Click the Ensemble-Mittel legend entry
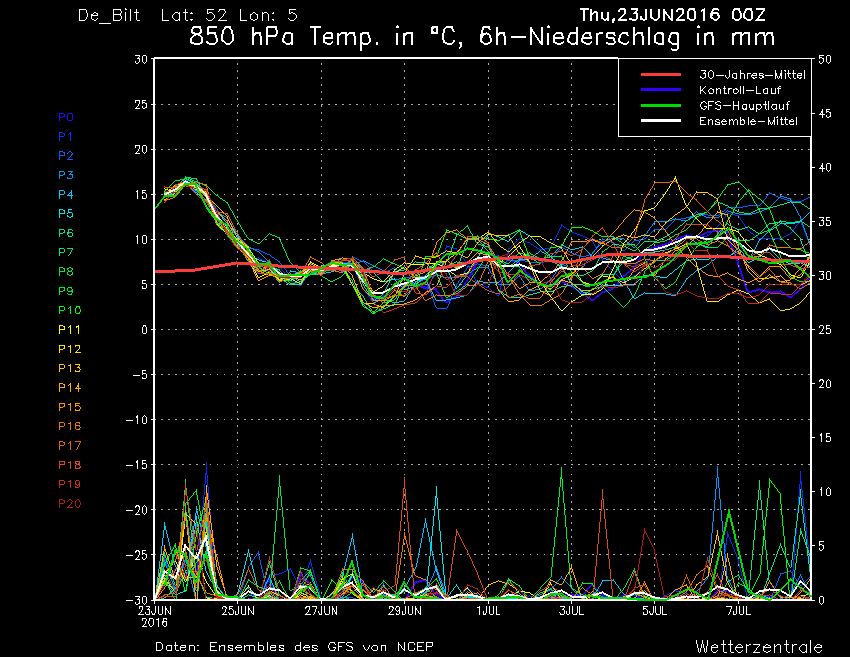Viewport: 850px width, 657px height. (748, 121)
